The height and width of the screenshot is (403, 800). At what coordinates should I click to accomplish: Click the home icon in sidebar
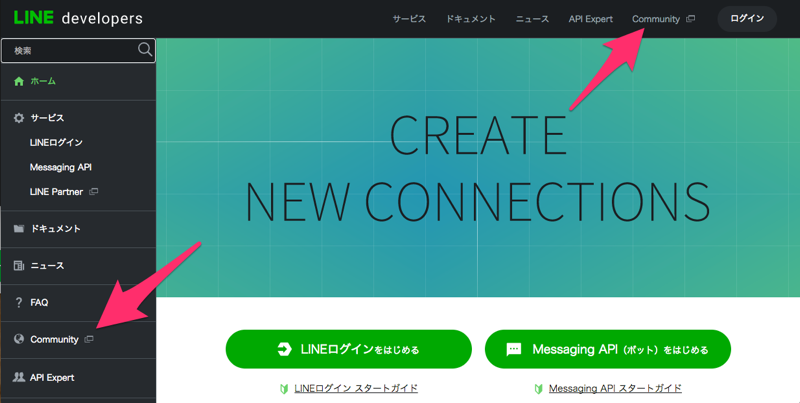coord(19,81)
